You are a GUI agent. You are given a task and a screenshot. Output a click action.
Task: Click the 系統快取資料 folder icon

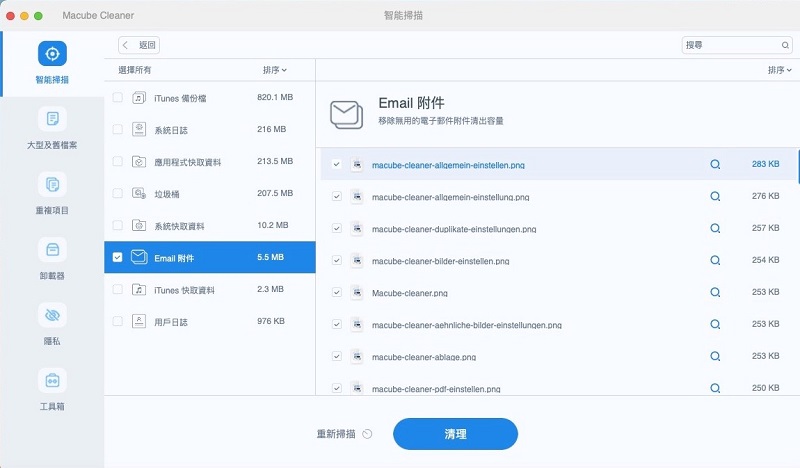139,225
